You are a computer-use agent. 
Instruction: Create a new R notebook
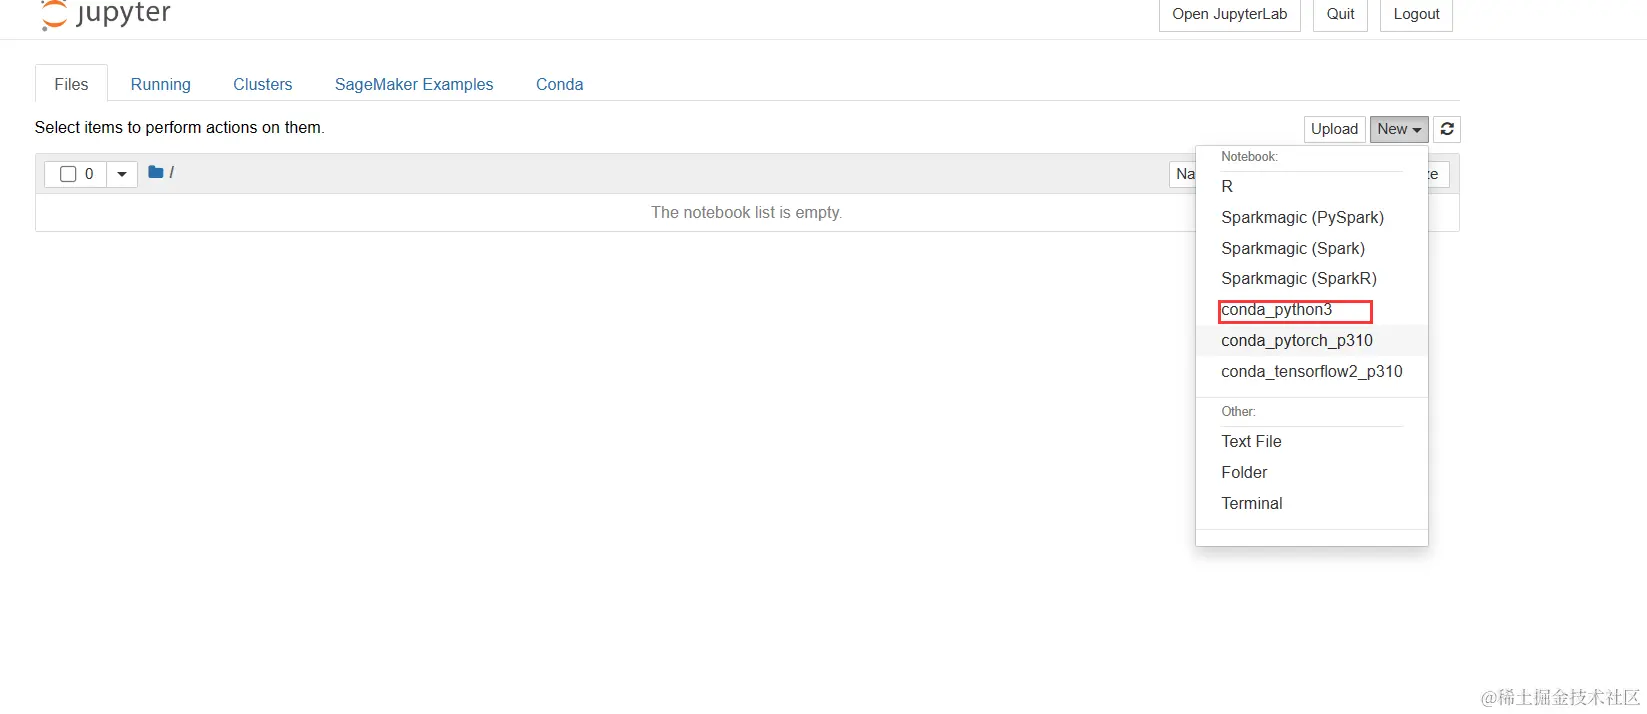pyautogui.click(x=1312, y=187)
